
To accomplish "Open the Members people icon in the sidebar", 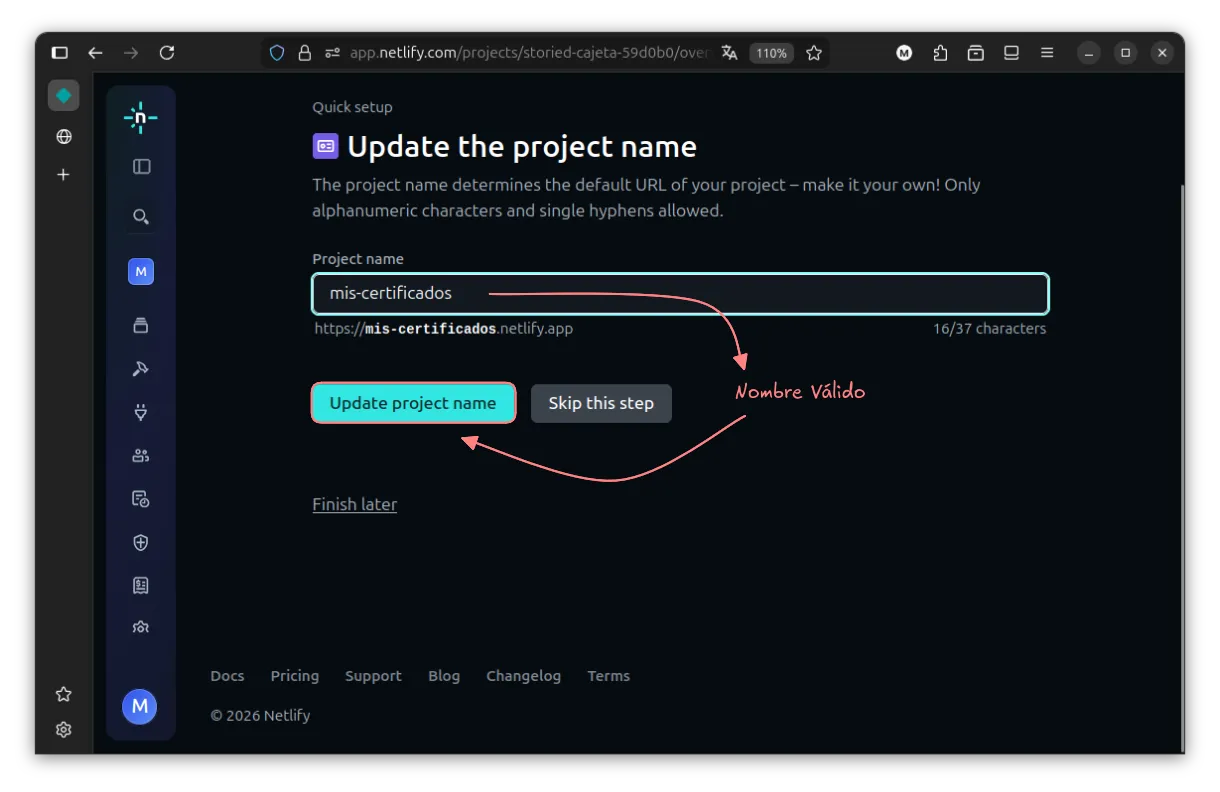I will 141,456.
